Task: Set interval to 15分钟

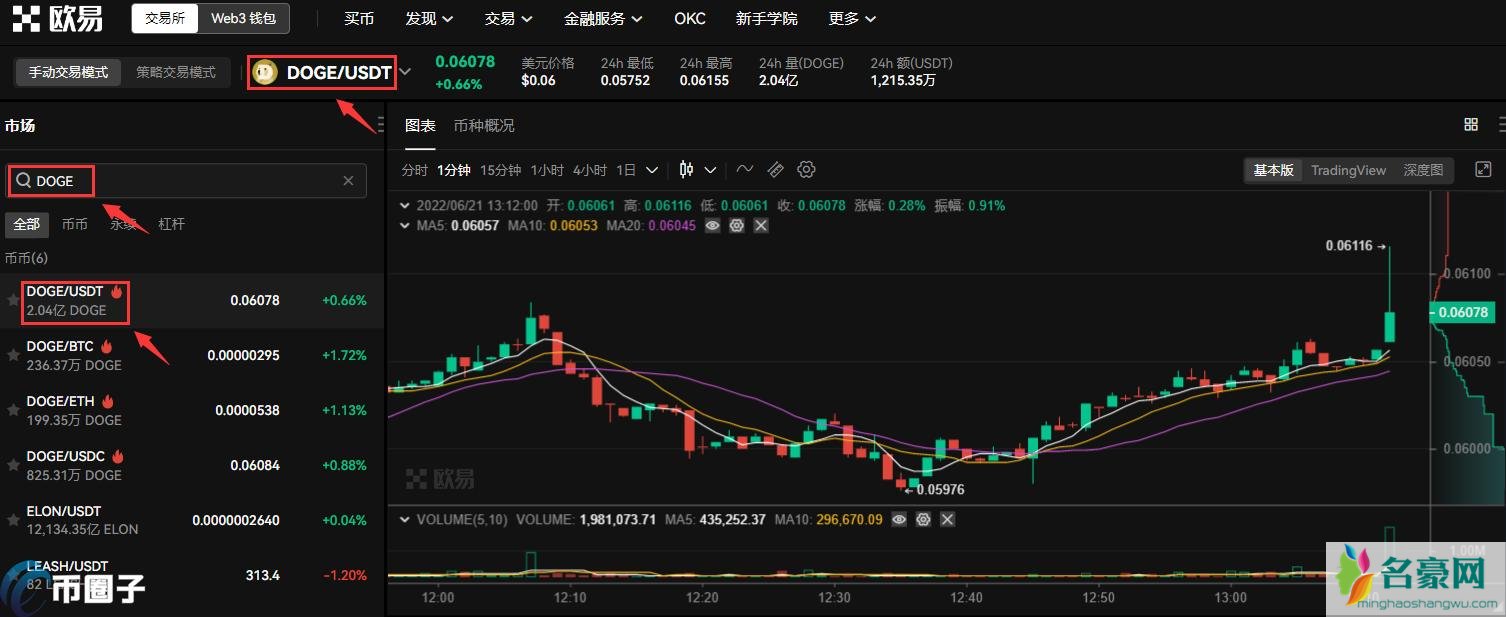Action: pyautogui.click(x=500, y=170)
